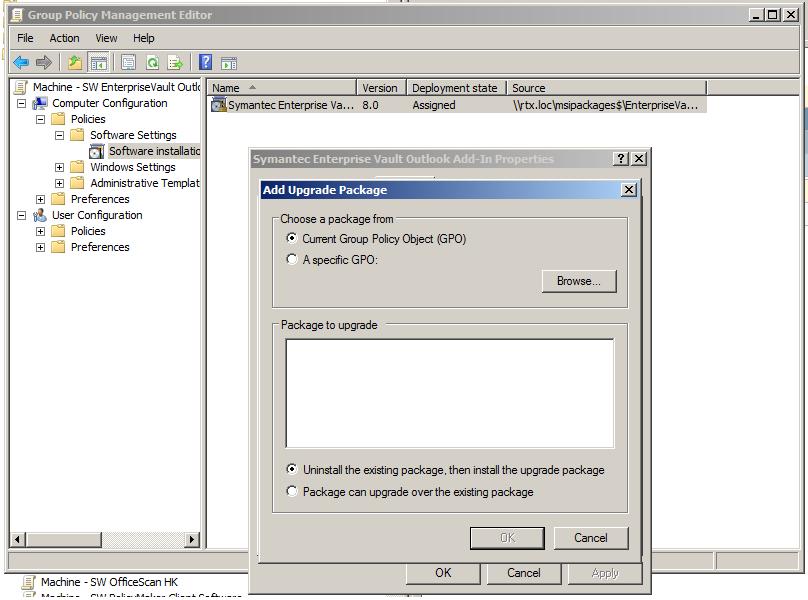The height and width of the screenshot is (600, 808).
Task: Toggle the Show/Hide Action Pane icon
Action: click(229, 63)
